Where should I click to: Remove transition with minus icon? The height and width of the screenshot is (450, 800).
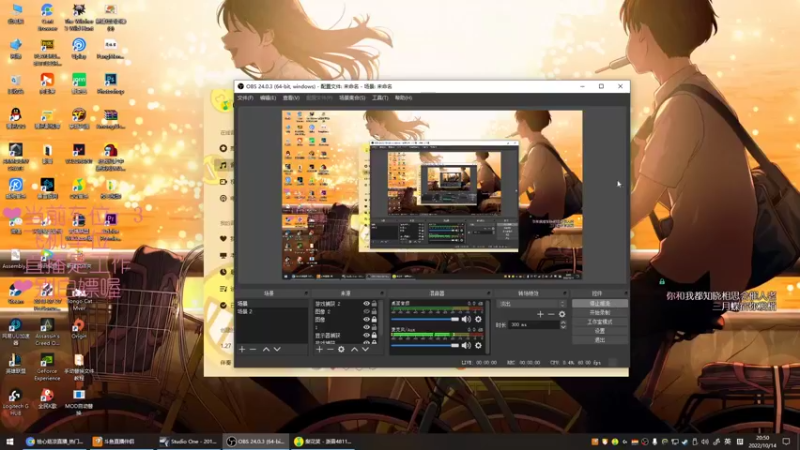[x=551, y=314]
